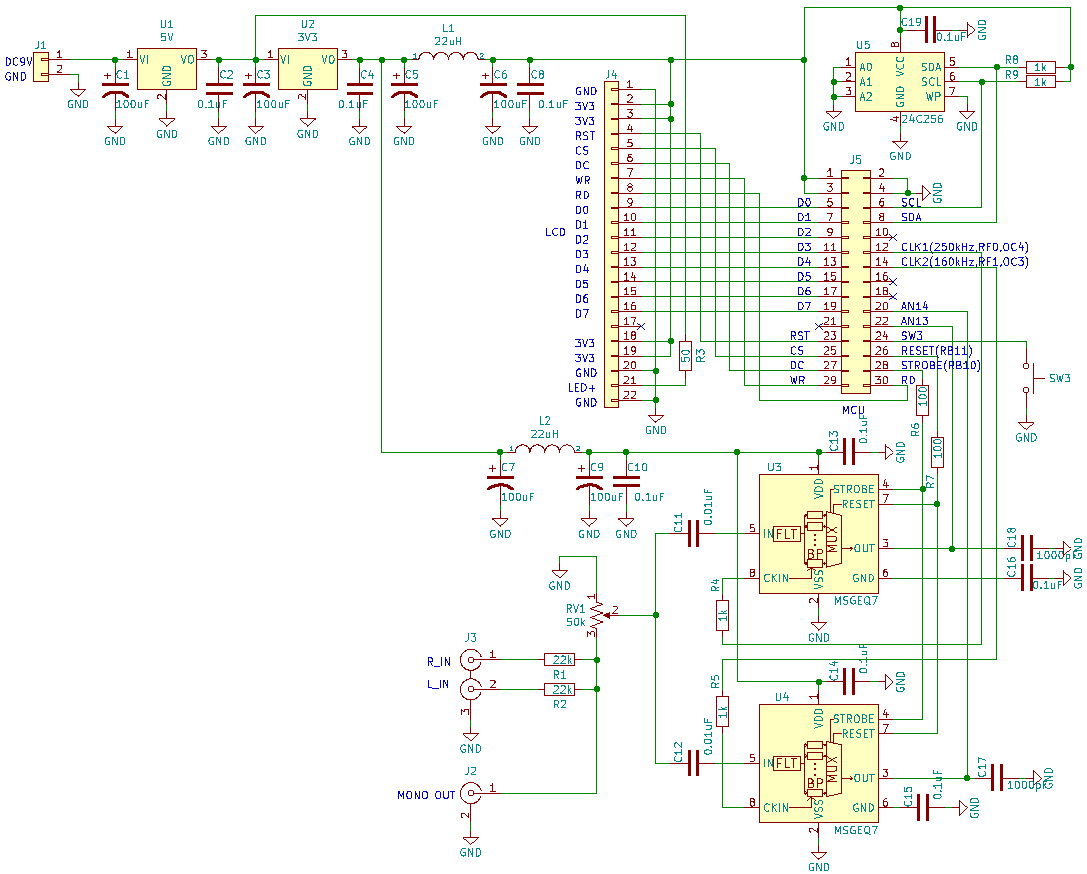Select the J3 audio input jack
Image resolution: width=1087 pixels, height=874 pixels.
click(x=471, y=674)
